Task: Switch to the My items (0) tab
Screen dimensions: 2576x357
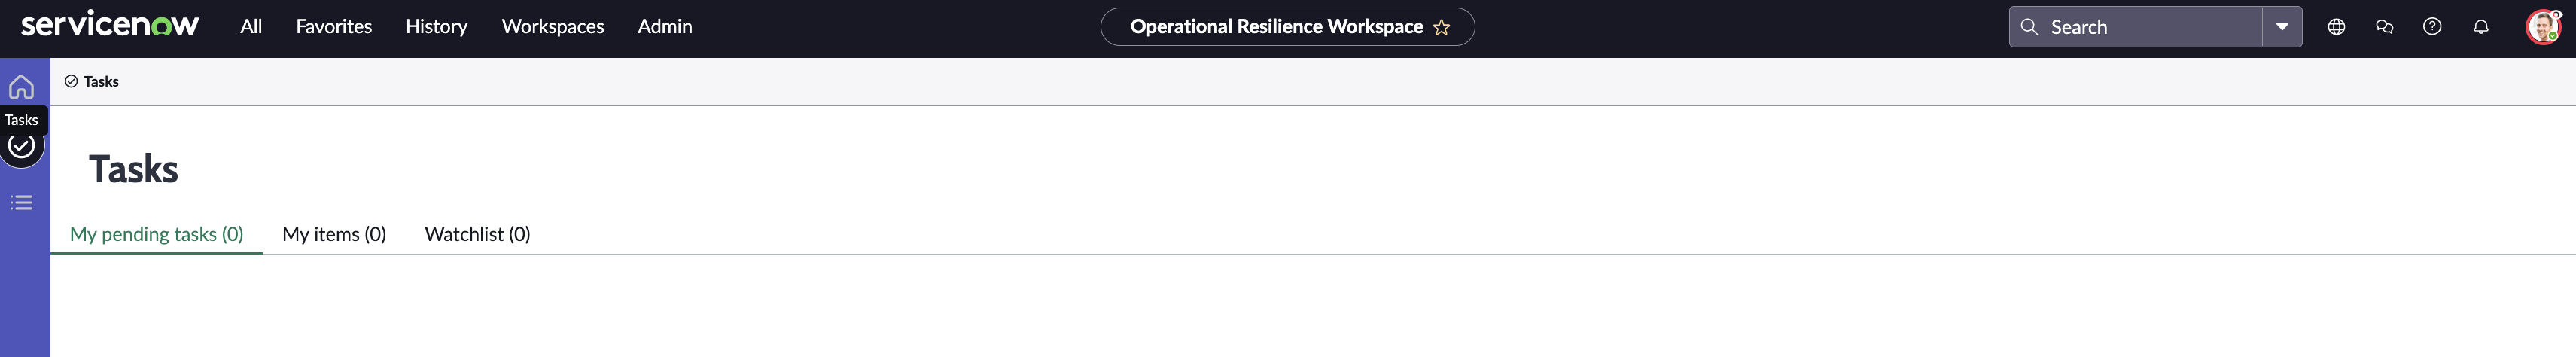Action: 334,234
